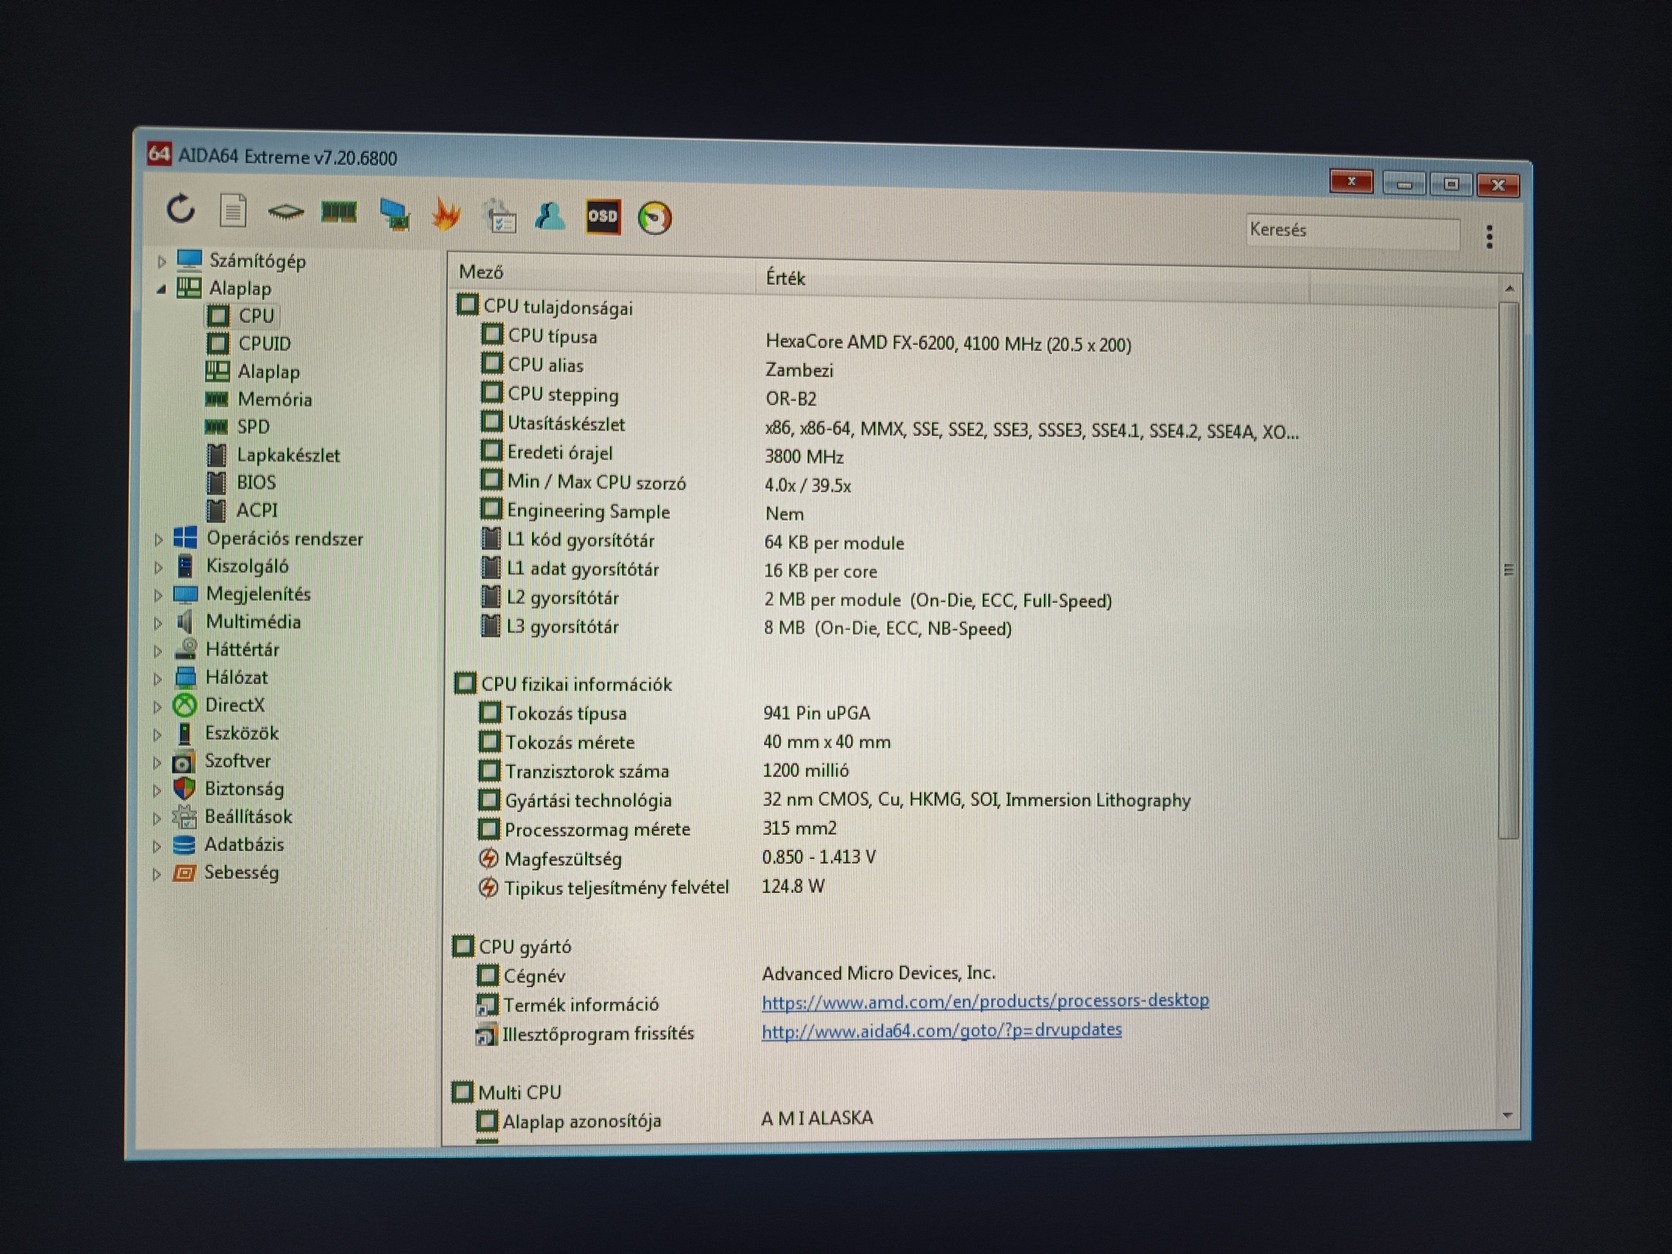This screenshot has width=1672, height=1254.
Task: Click the networked monitors toolbar icon
Action: pyautogui.click(x=394, y=214)
